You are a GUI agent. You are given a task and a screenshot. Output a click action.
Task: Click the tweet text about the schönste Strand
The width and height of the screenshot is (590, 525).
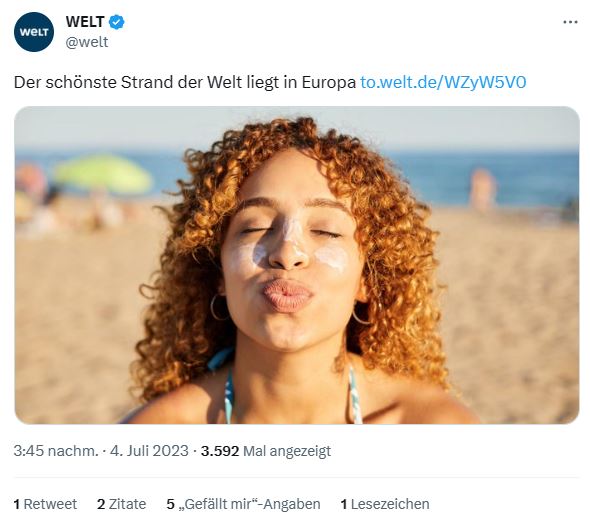pos(184,82)
